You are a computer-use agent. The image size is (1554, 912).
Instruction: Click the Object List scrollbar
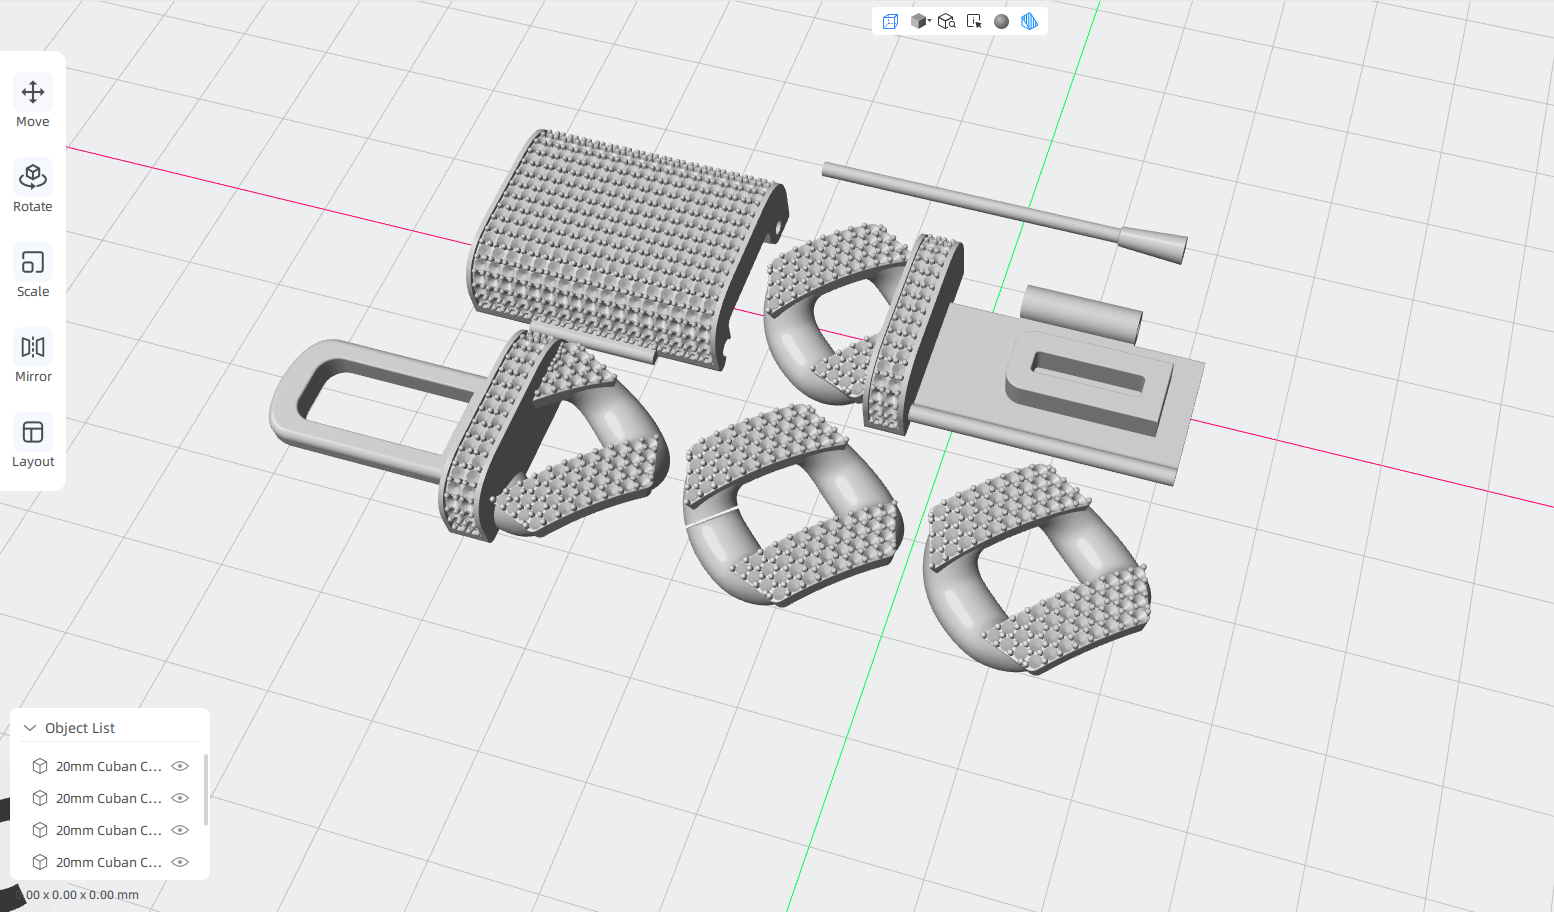tap(206, 790)
